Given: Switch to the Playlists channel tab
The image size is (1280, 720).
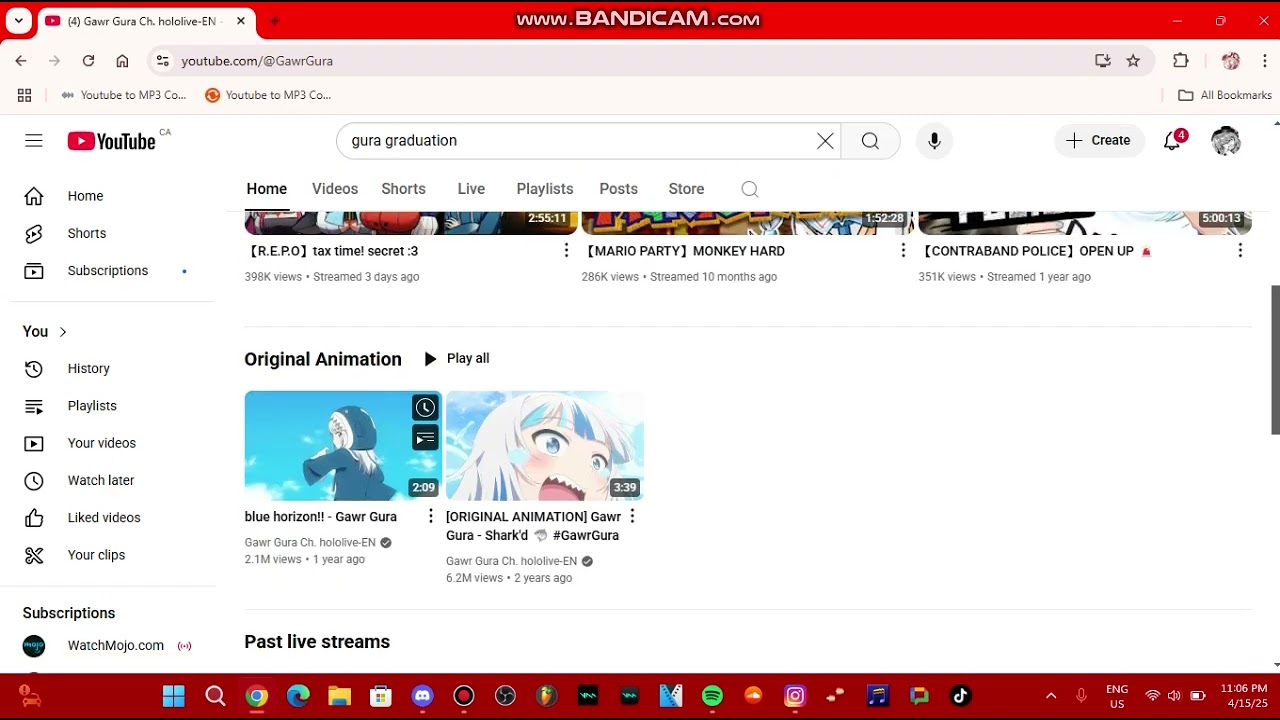Looking at the screenshot, I should tap(545, 189).
